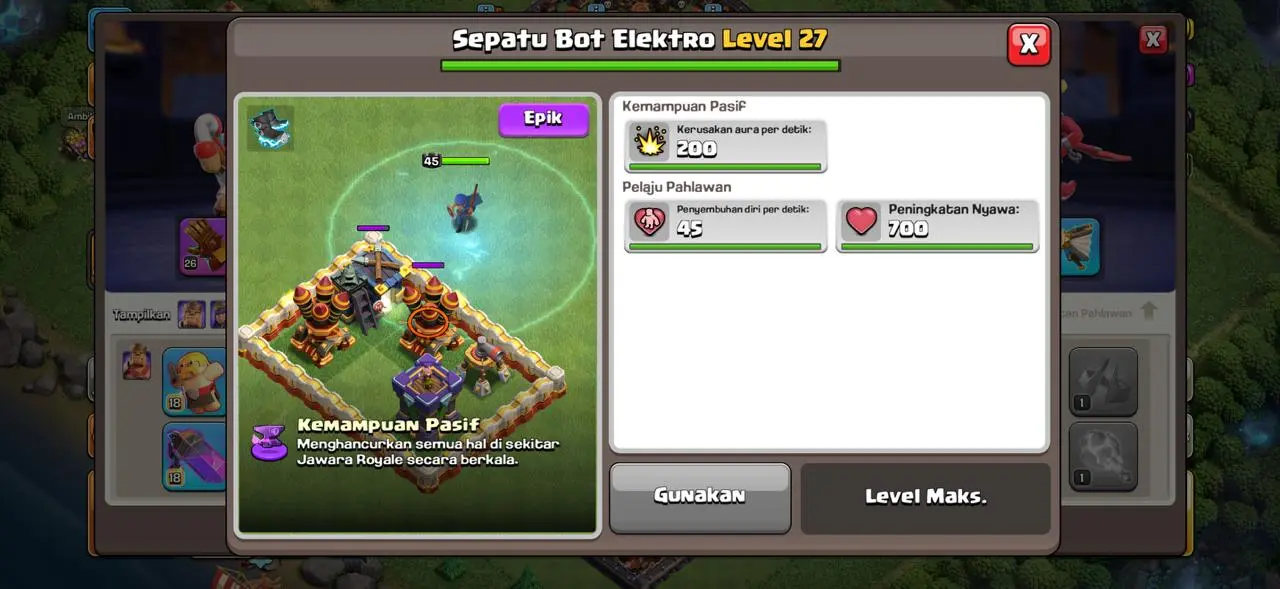Tap the Electro Boots equipment icon

tap(270, 128)
